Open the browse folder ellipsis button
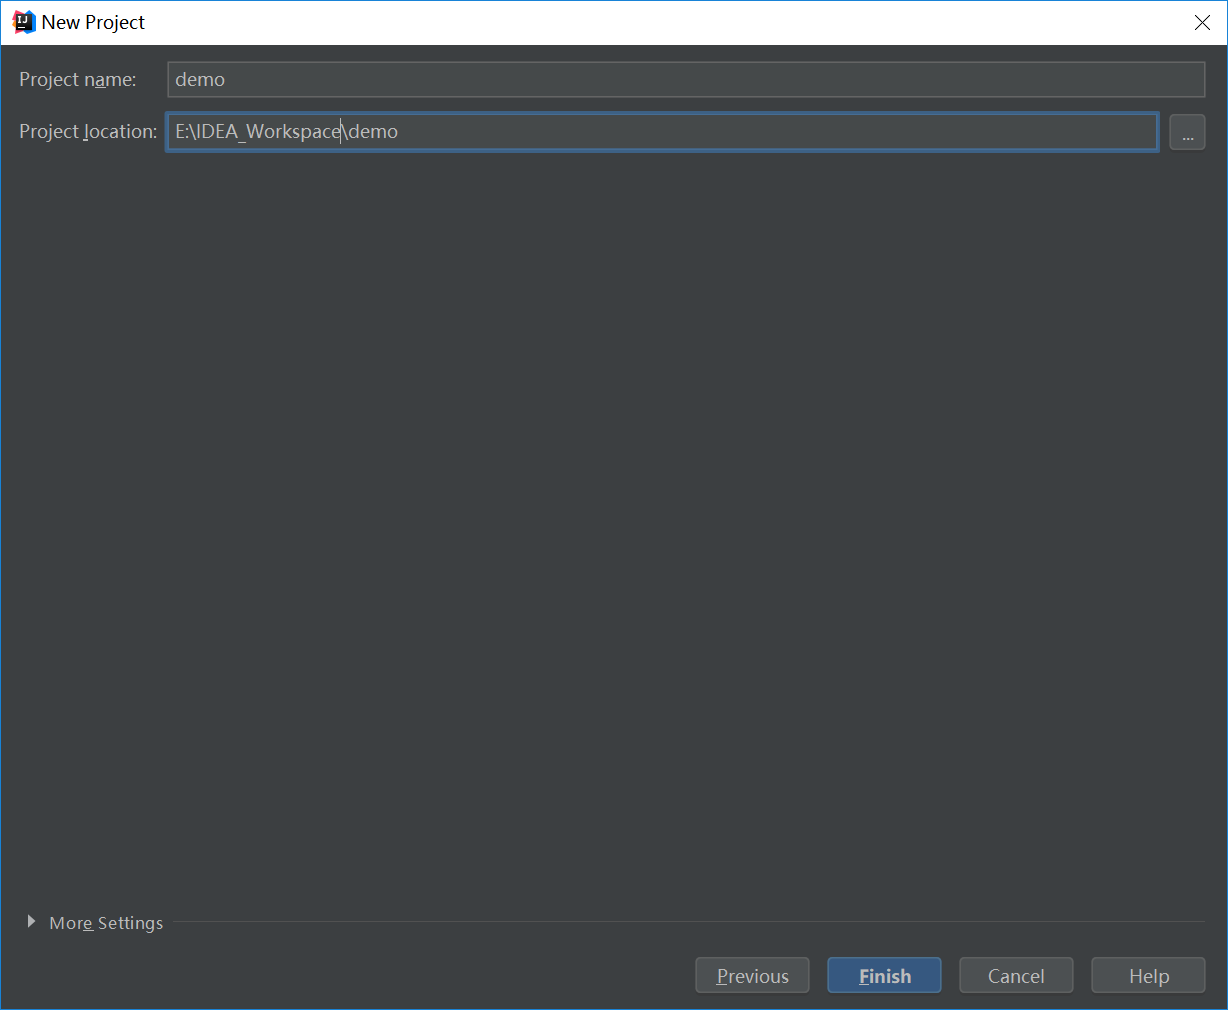The height and width of the screenshot is (1010, 1228). 1187,132
